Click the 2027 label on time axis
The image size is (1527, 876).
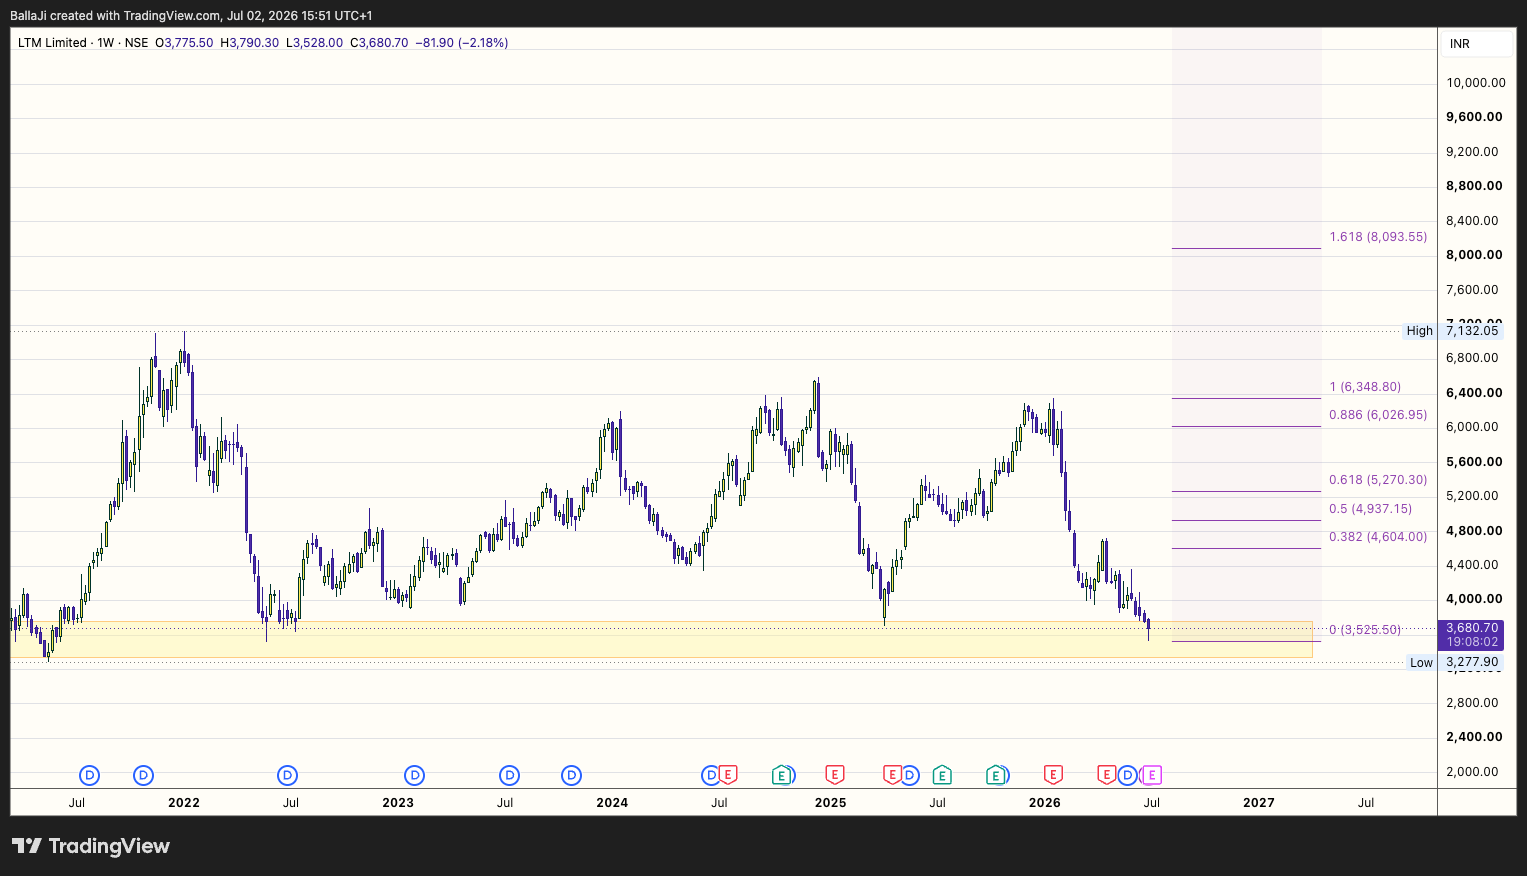[x=1258, y=802]
